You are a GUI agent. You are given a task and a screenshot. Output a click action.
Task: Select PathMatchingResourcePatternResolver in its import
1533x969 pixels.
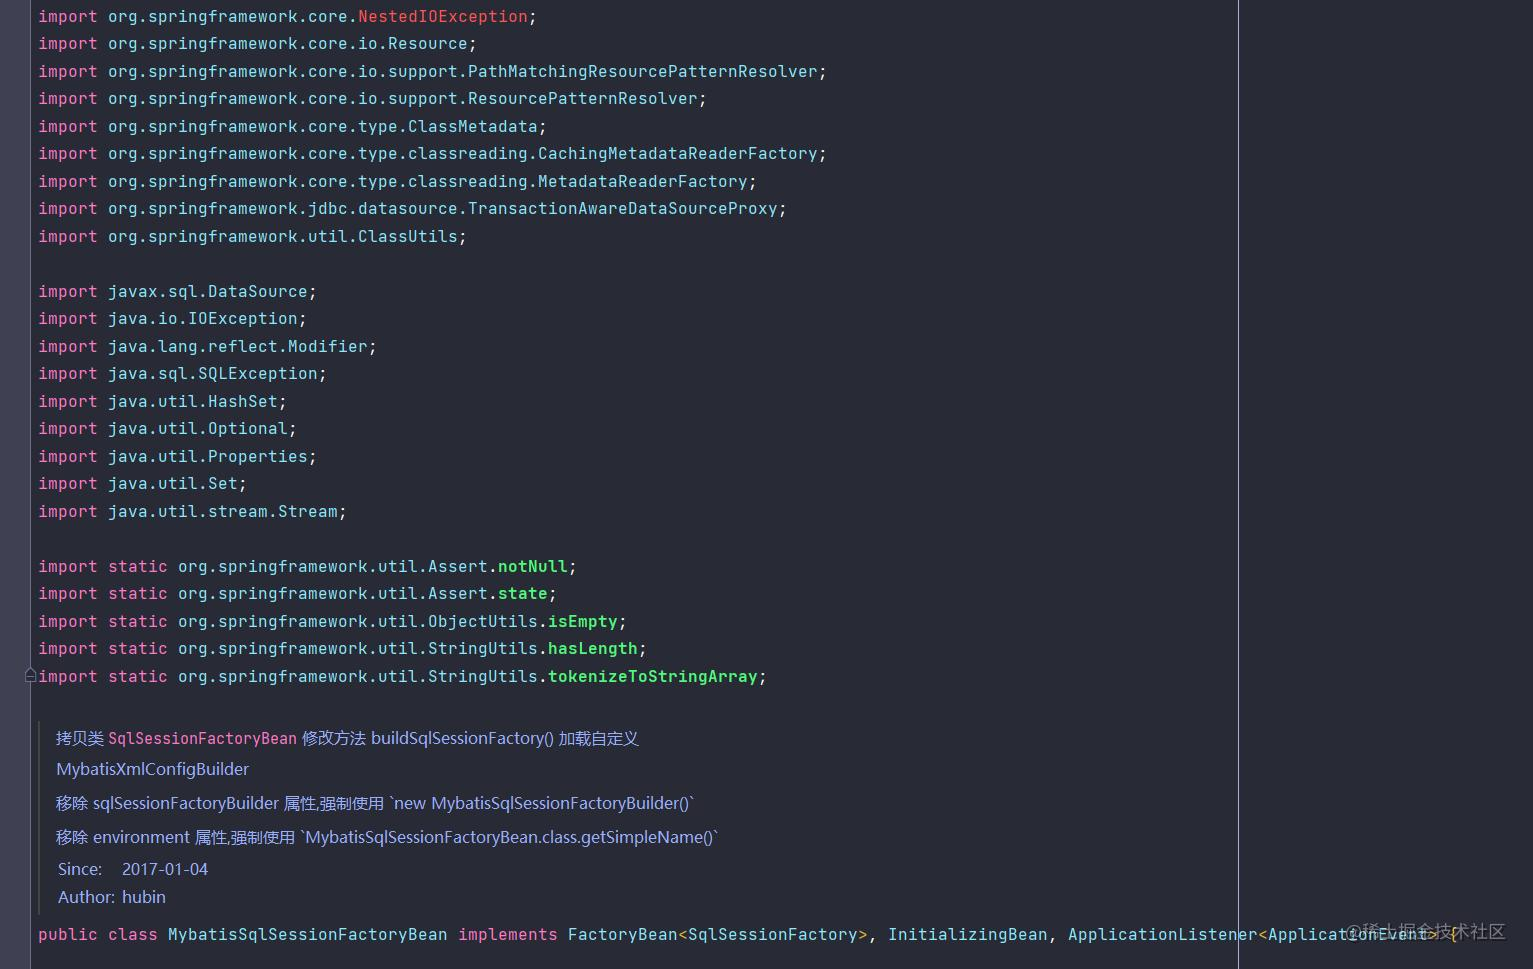click(x=643, y=72)
